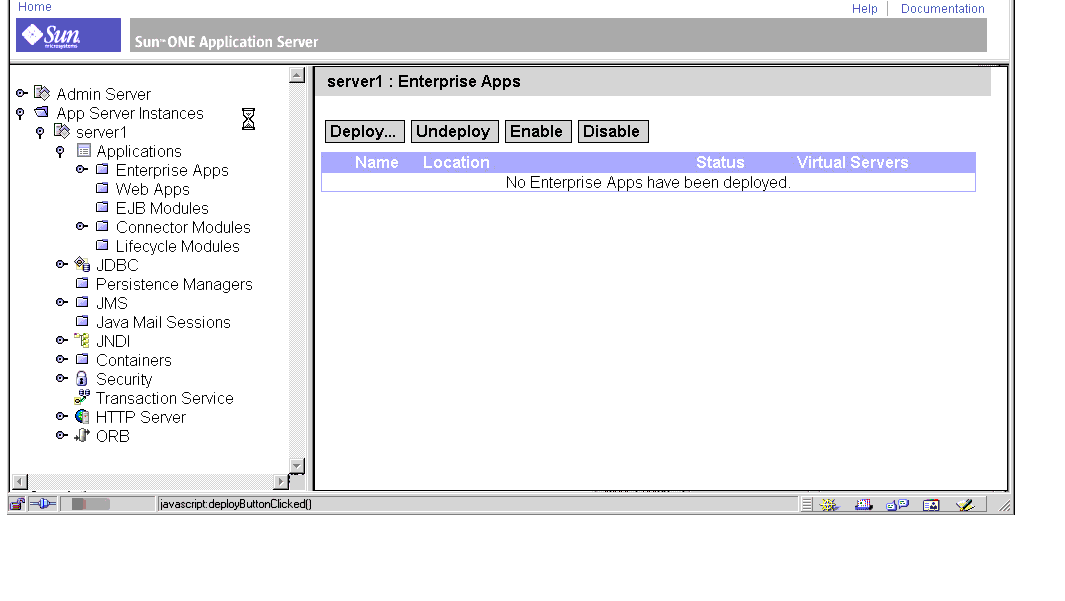Expand the Admin Server node
This screenshot has height=601, width=1065.
[x=22, y=93]
